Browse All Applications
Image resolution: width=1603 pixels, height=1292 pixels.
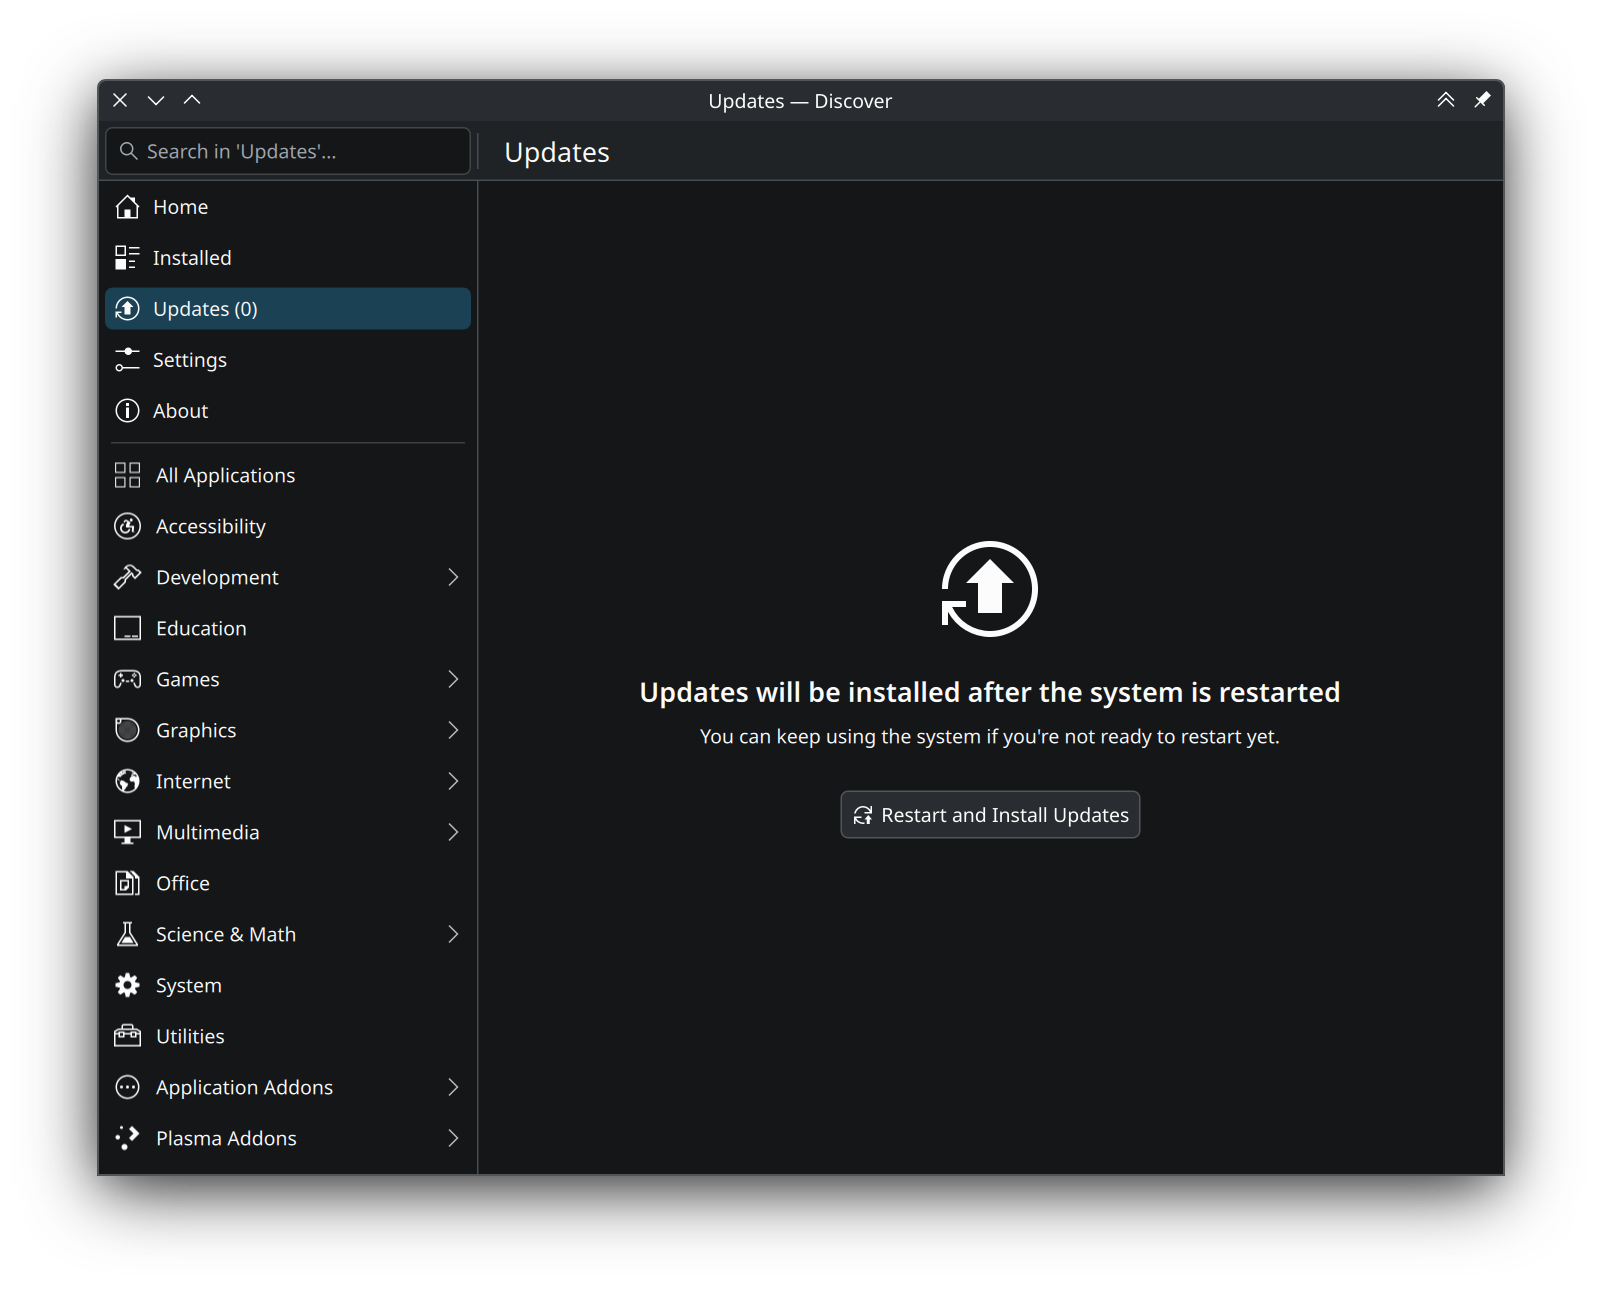point(288,475)
